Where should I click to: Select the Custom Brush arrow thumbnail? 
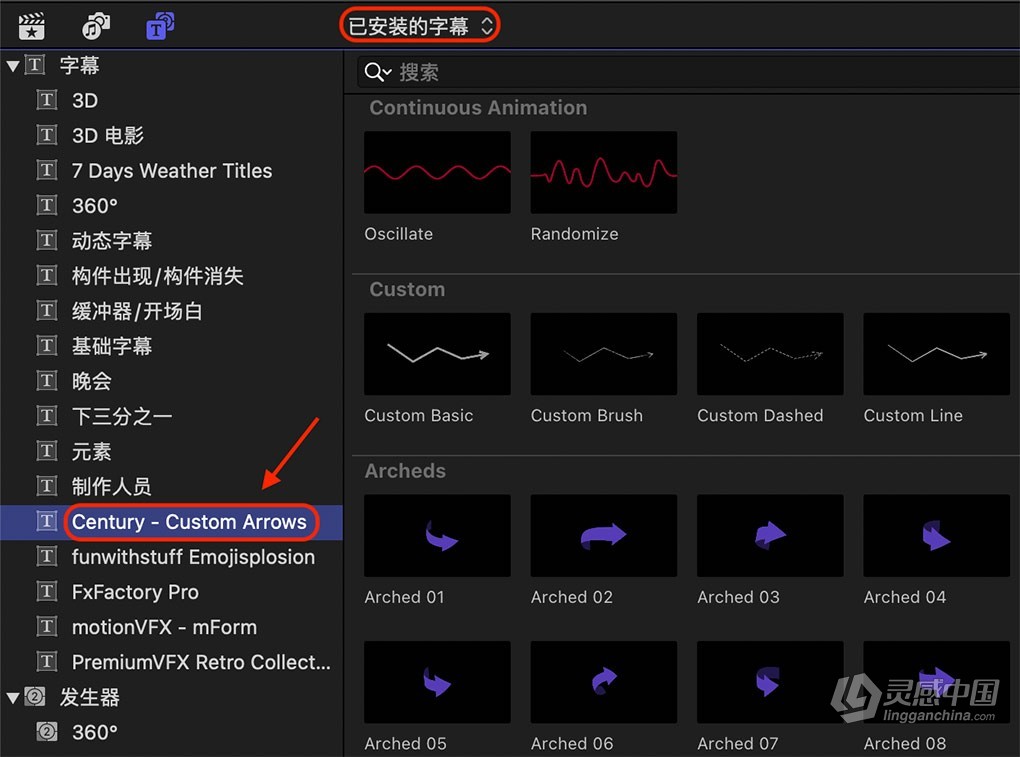604,354
